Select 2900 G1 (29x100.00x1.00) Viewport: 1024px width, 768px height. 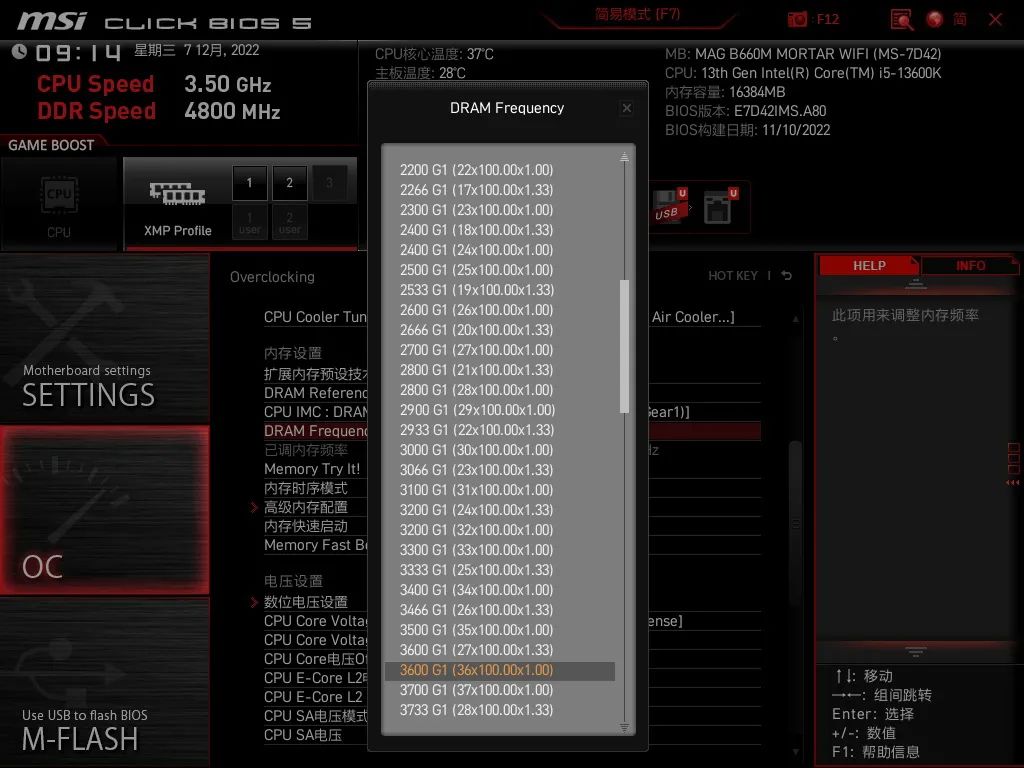pos(477,410)
